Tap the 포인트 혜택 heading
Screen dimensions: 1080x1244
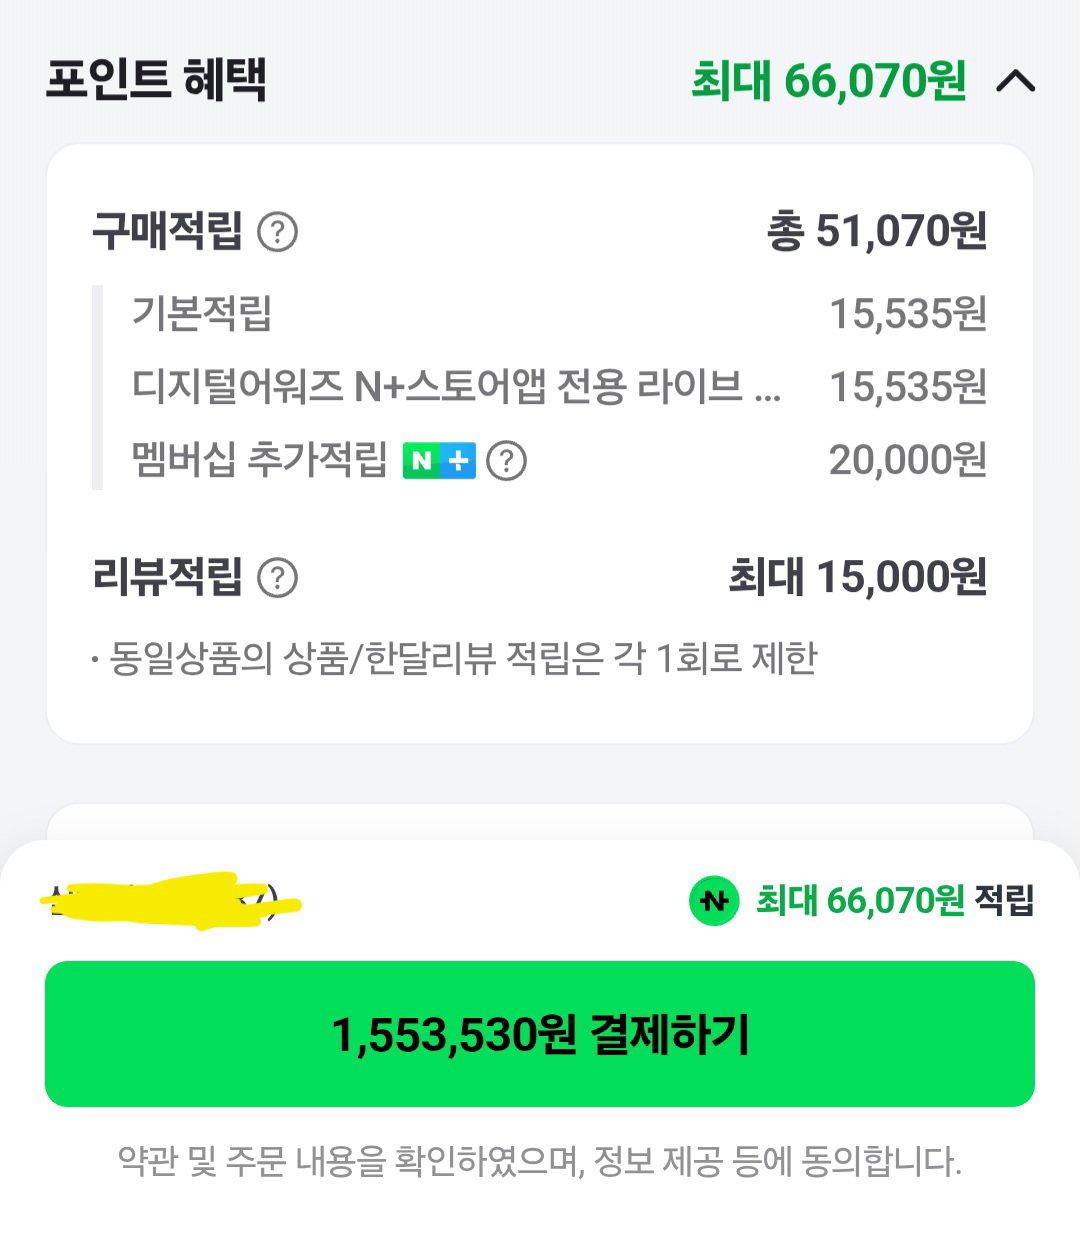tap(156, 79)
